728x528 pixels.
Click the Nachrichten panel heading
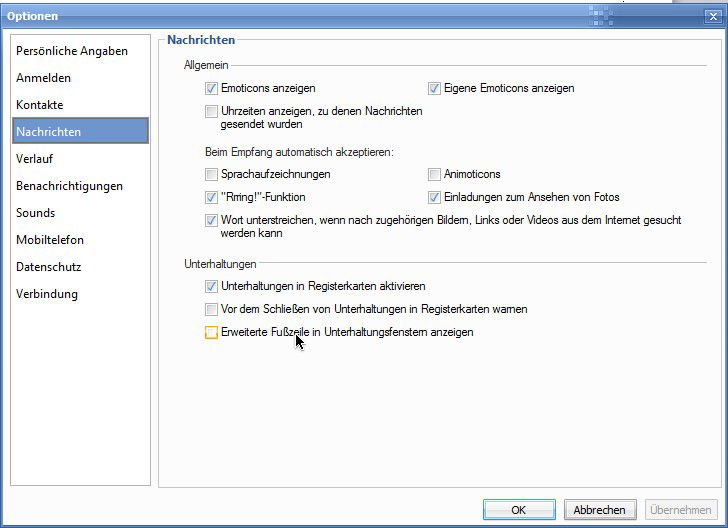click(x=201, y=40)
